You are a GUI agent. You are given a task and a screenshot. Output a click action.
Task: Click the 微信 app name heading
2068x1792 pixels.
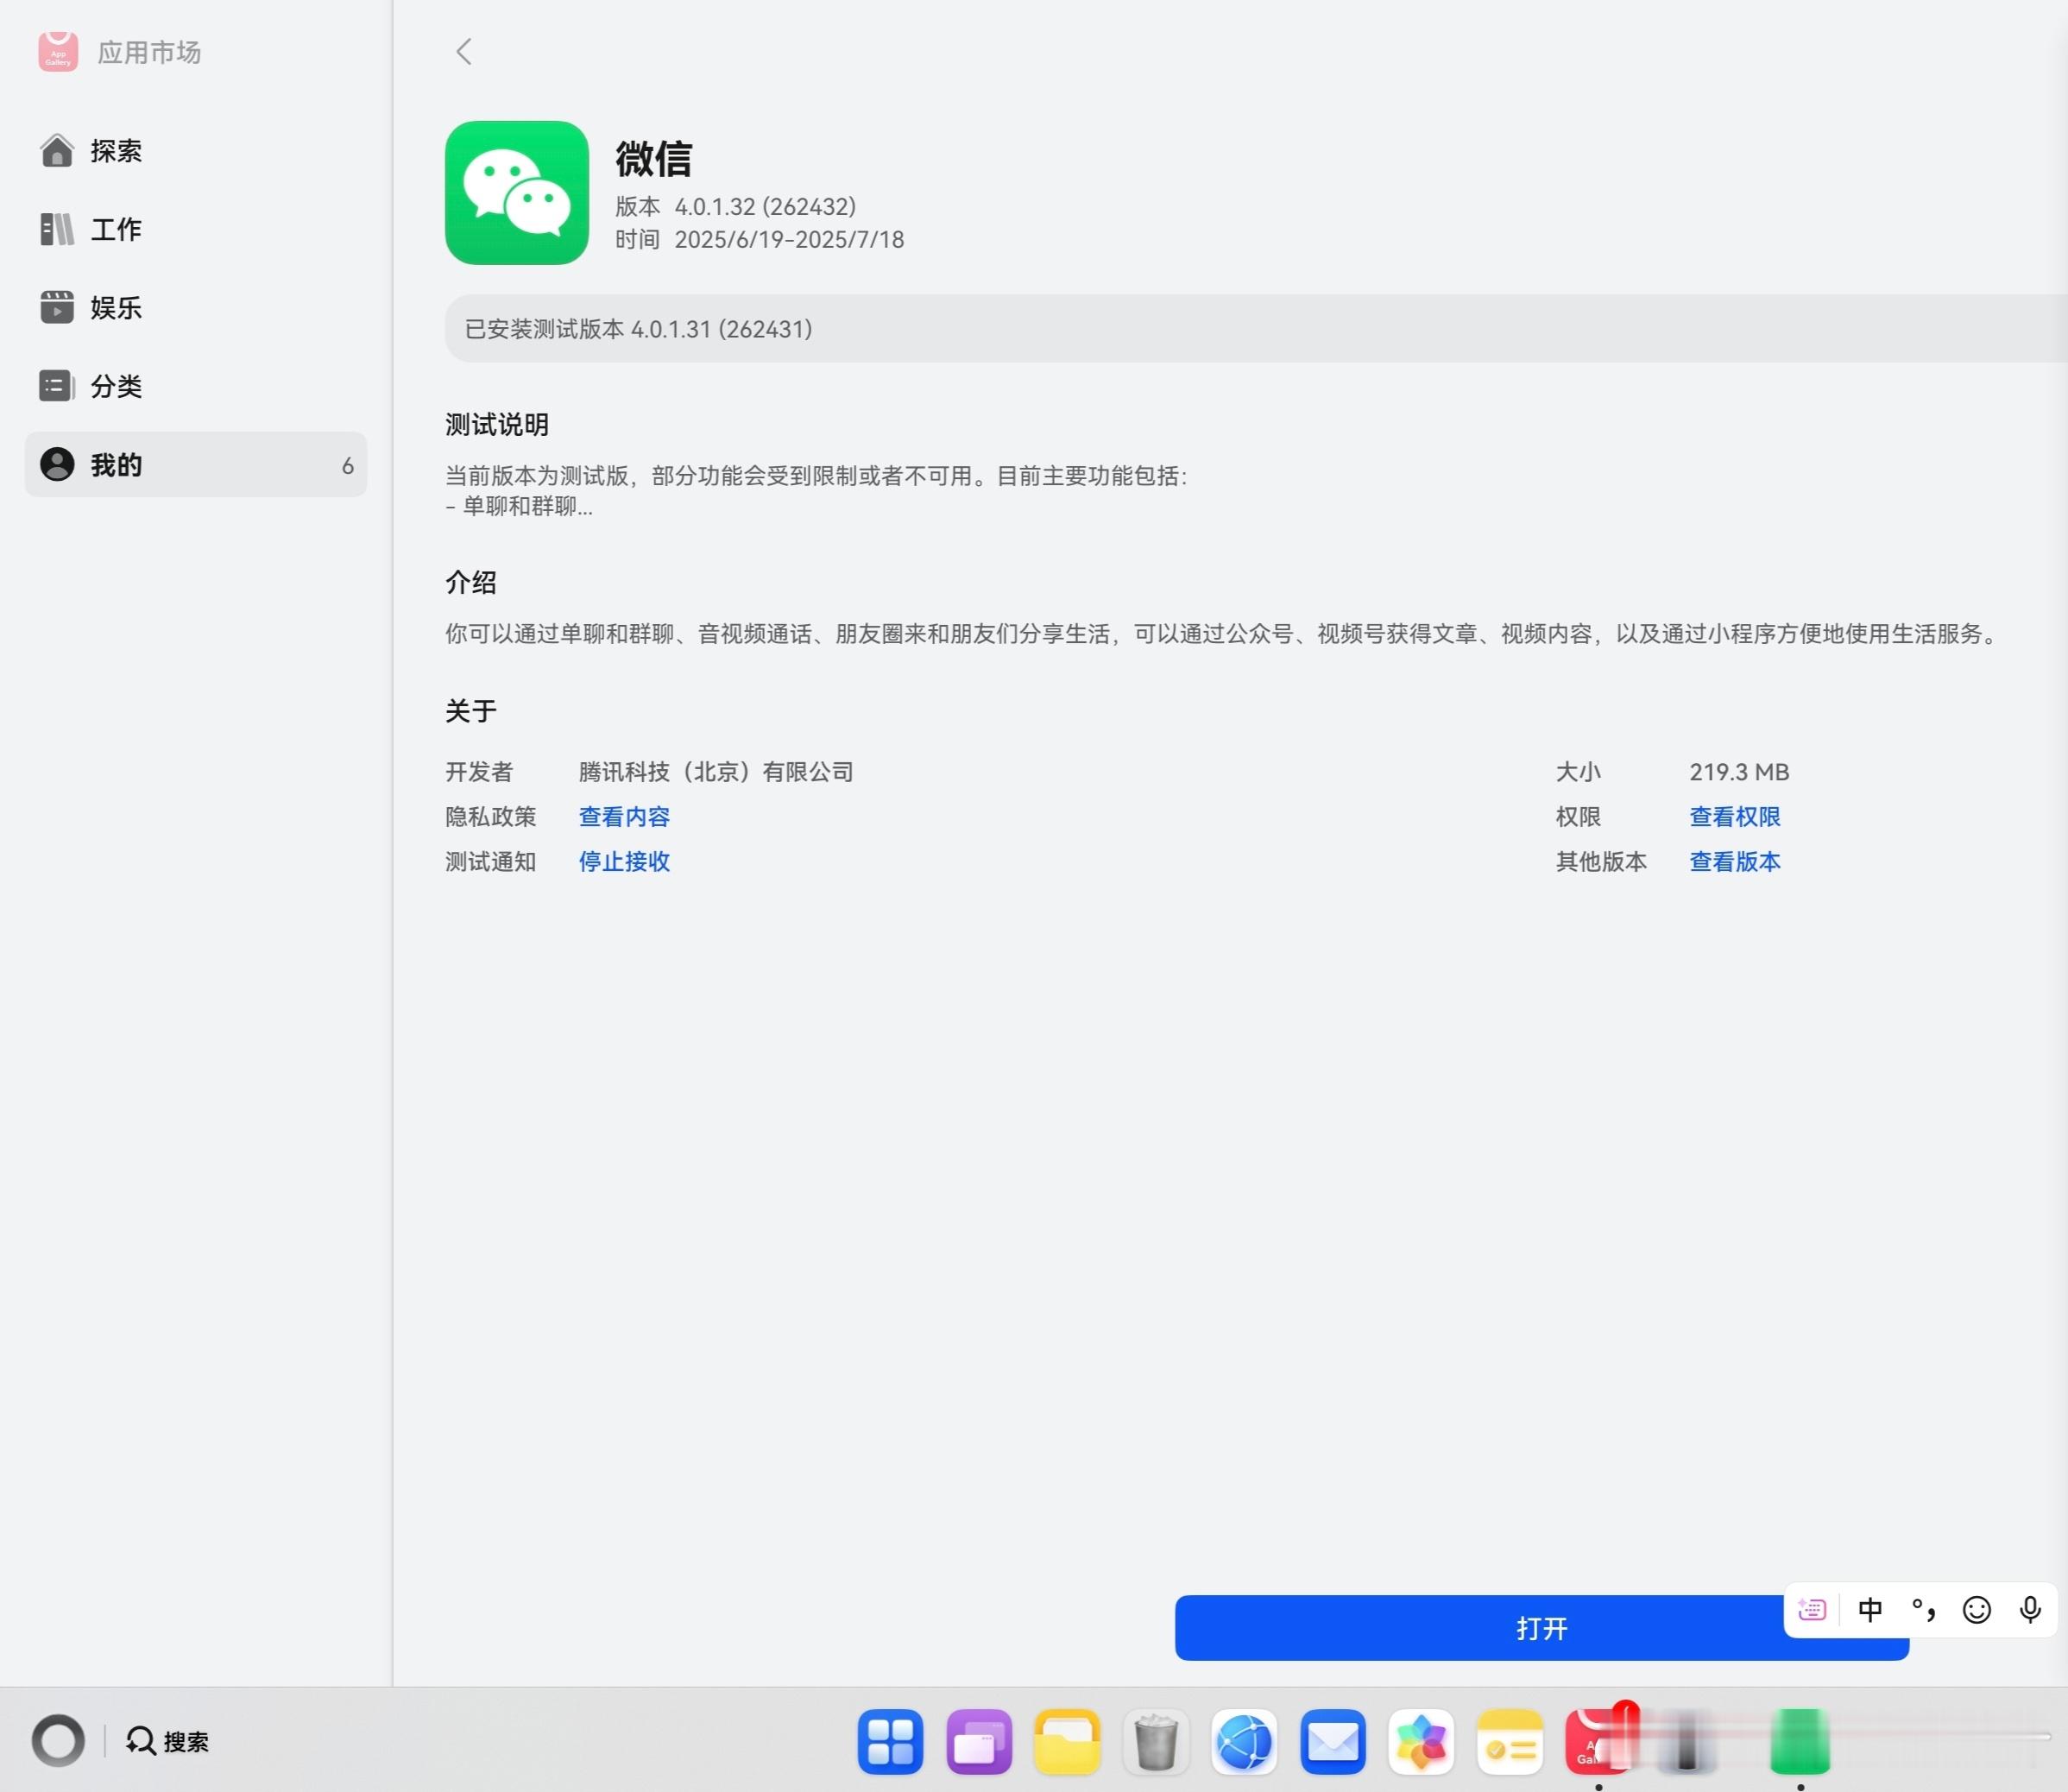pos(653,158)
